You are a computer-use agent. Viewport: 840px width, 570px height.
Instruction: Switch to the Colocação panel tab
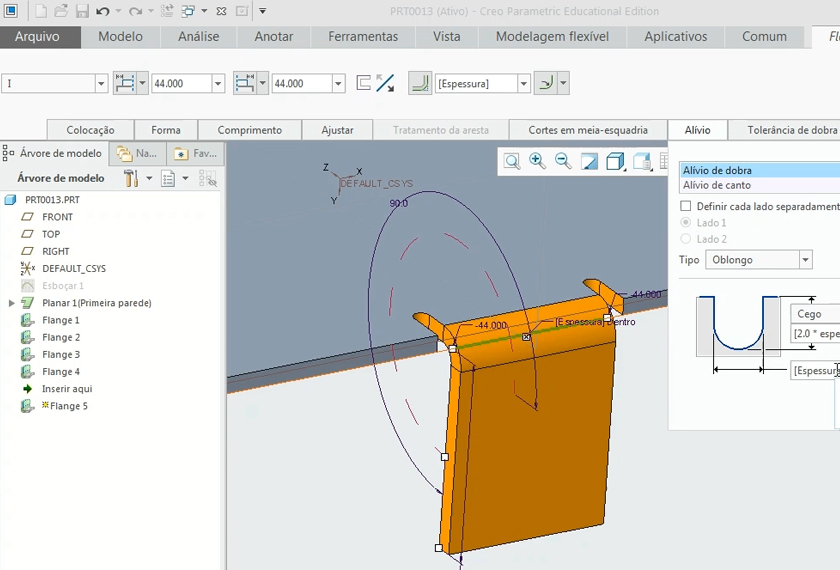[90, 130]
